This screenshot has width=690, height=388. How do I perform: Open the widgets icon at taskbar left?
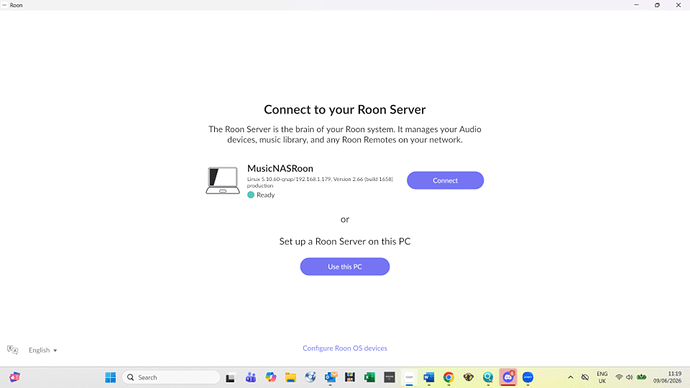[x=14, y=377]
